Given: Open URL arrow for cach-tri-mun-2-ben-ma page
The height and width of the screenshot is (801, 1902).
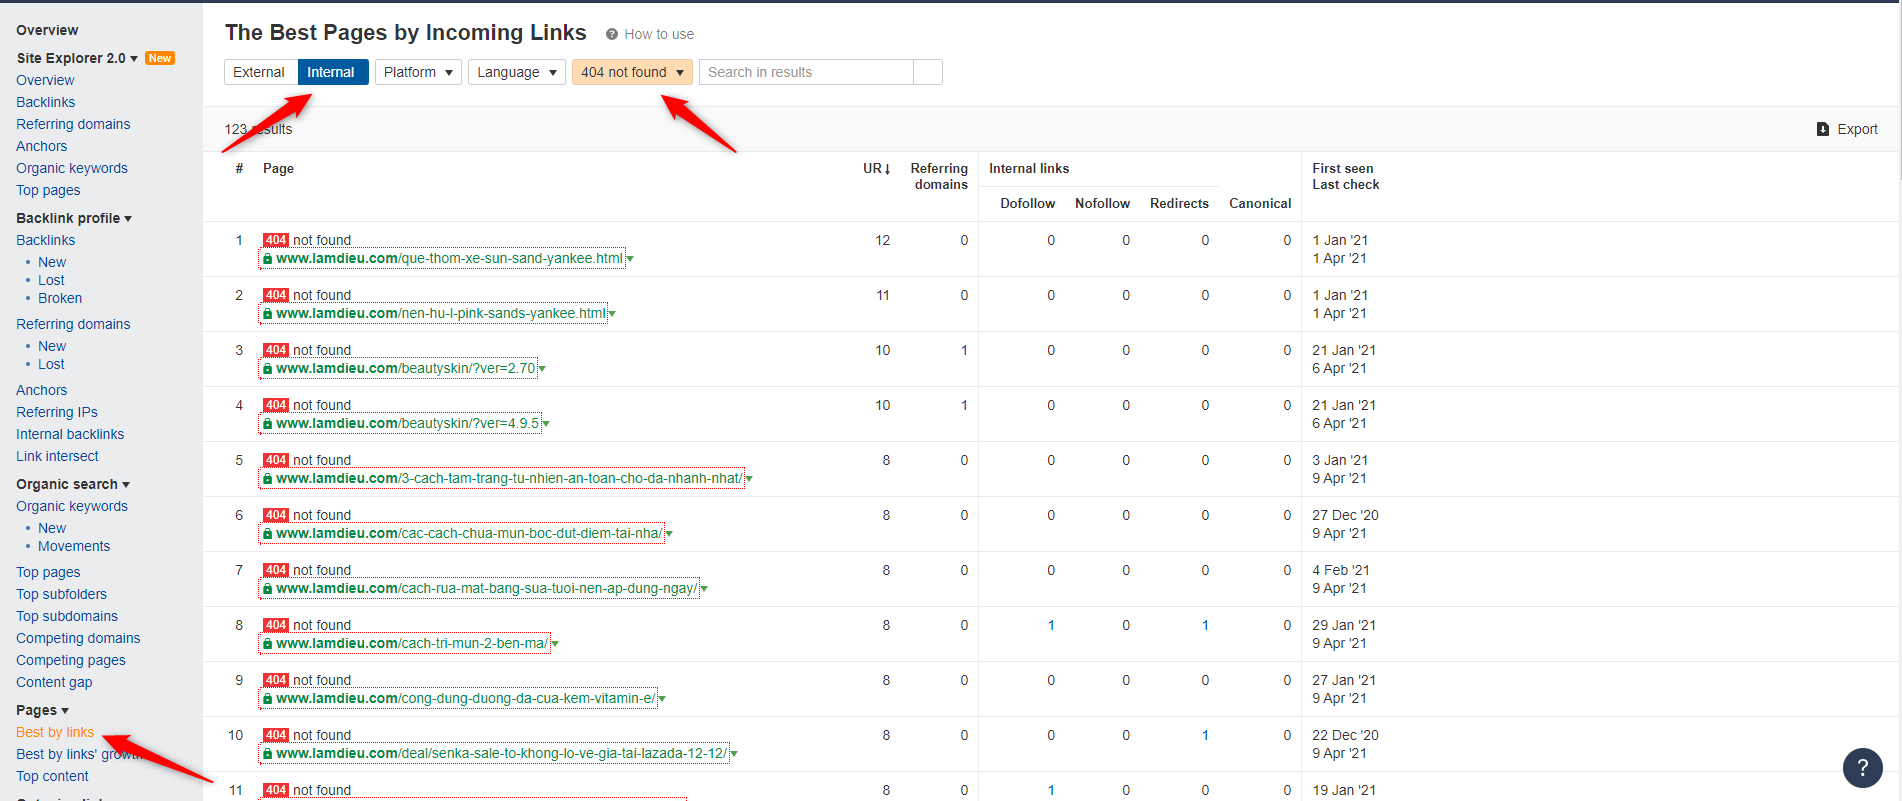Looking at the screenshot, I should tap(555, 644).
